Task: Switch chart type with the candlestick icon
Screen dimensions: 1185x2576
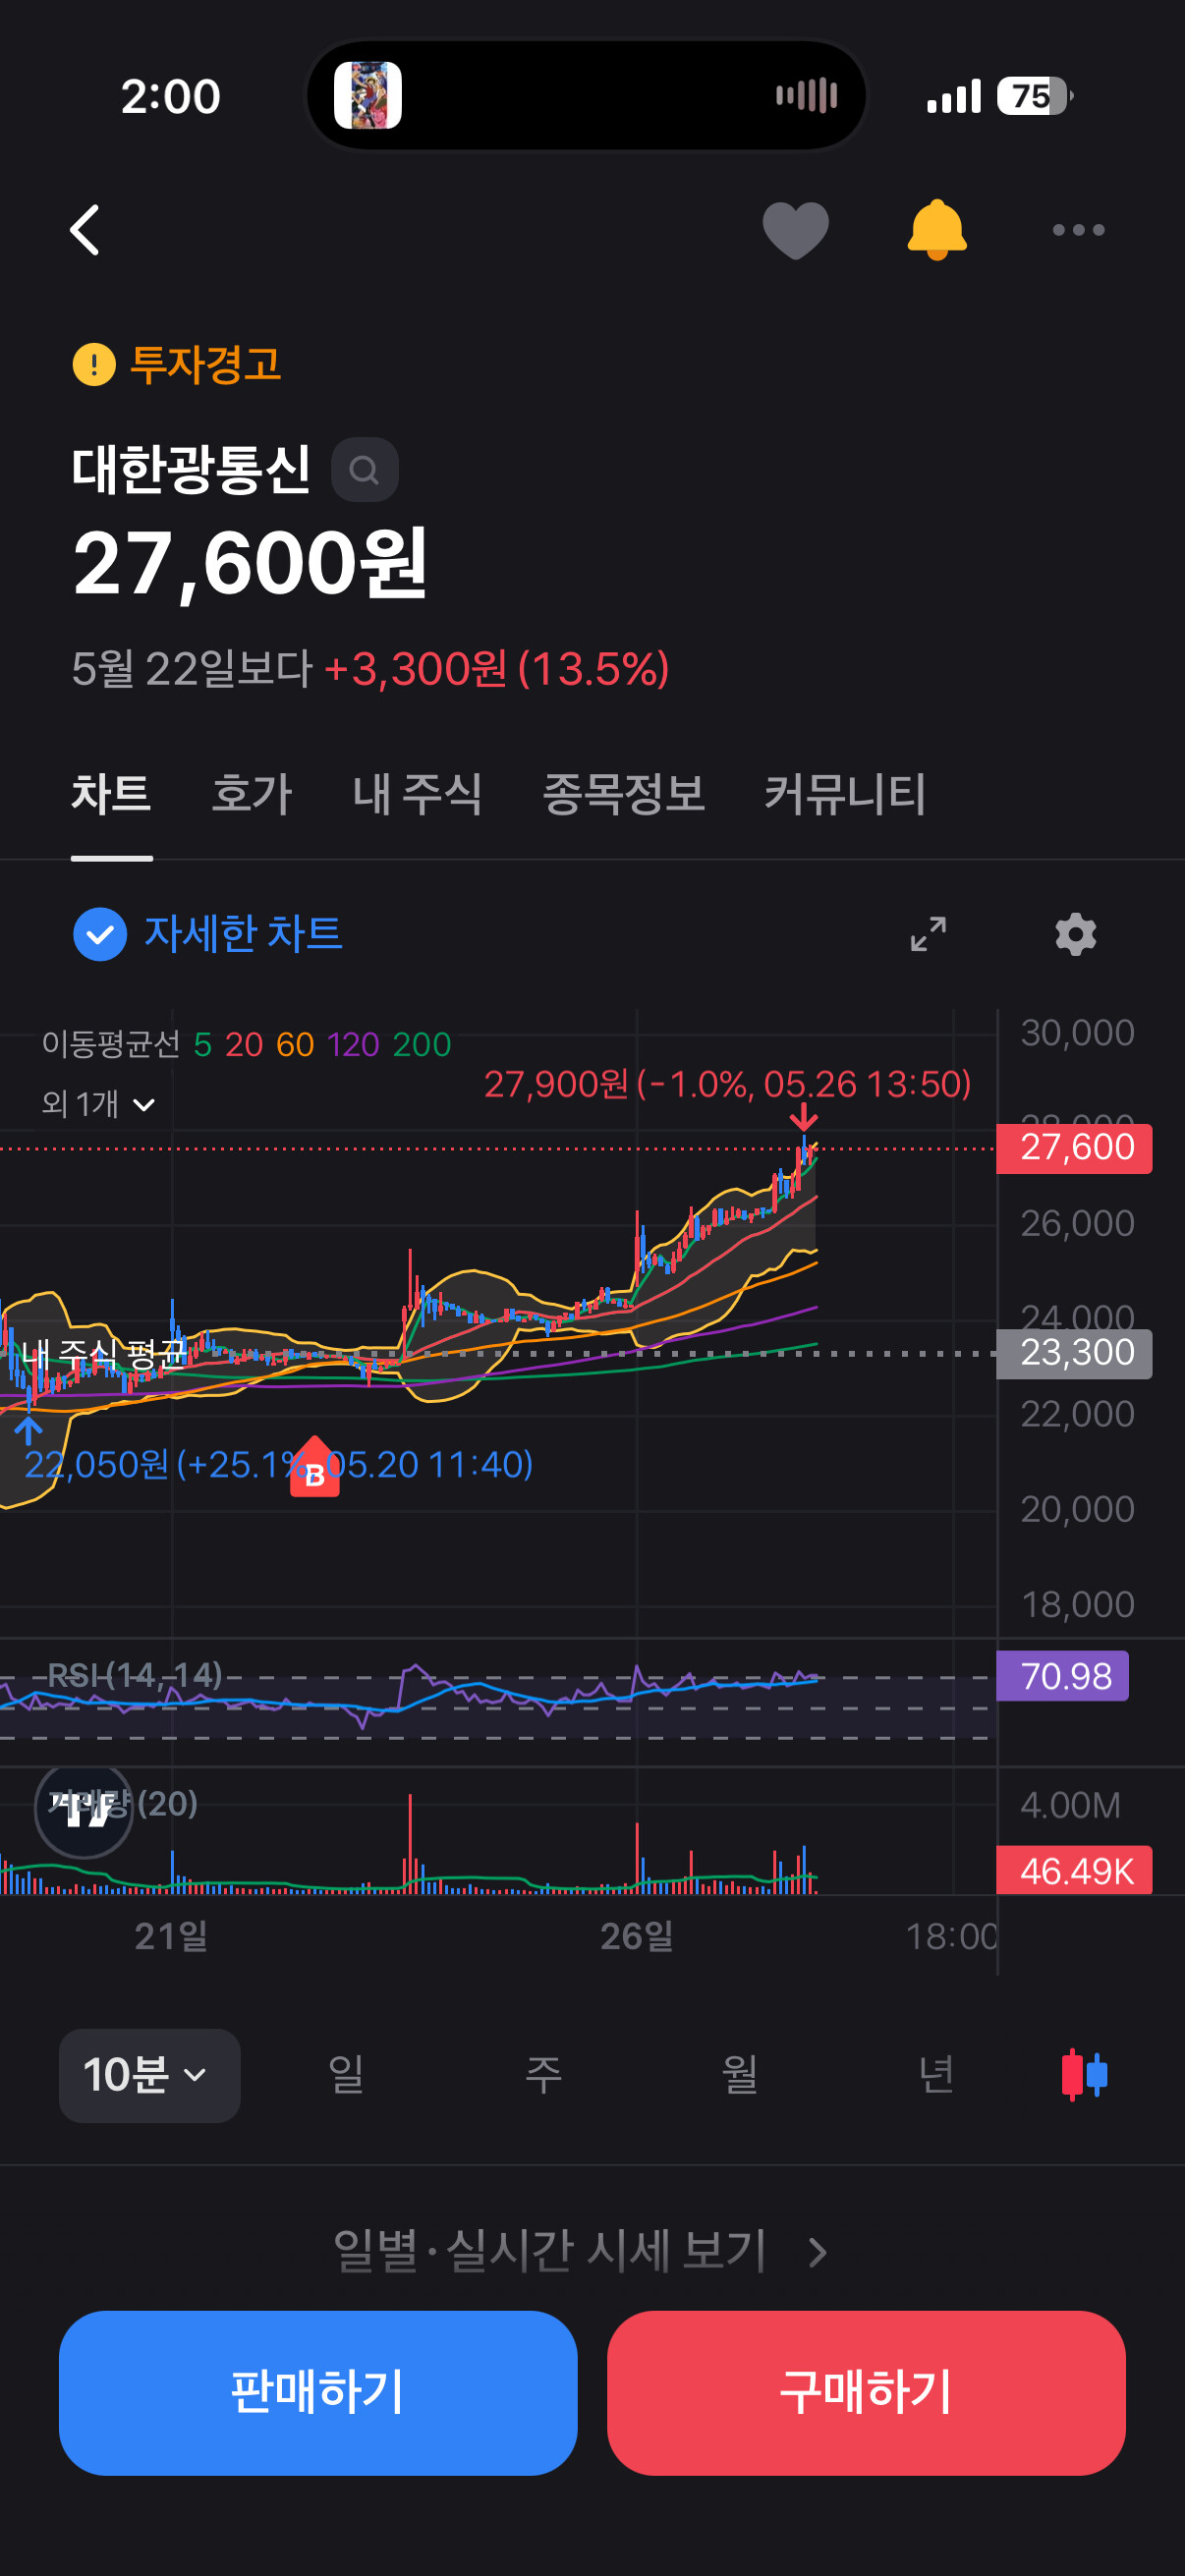Action: point(1084,2074)
